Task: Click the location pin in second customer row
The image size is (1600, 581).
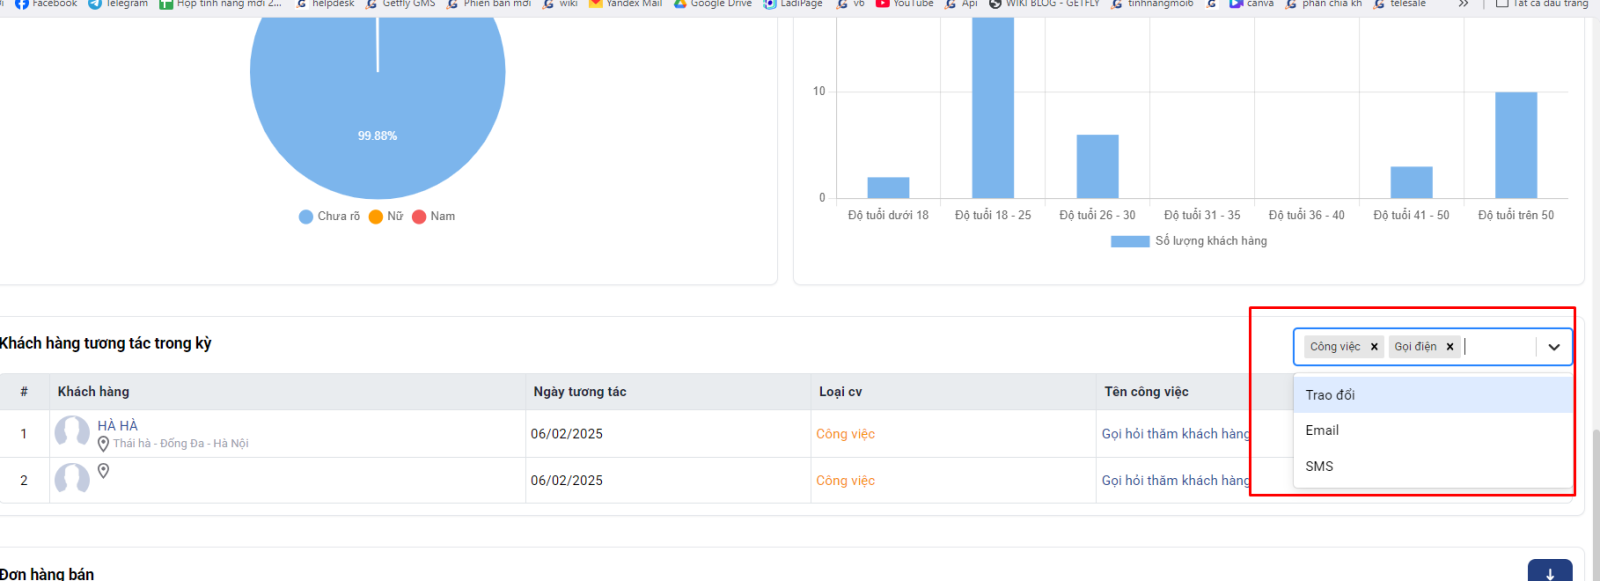Action: [103, 471]
